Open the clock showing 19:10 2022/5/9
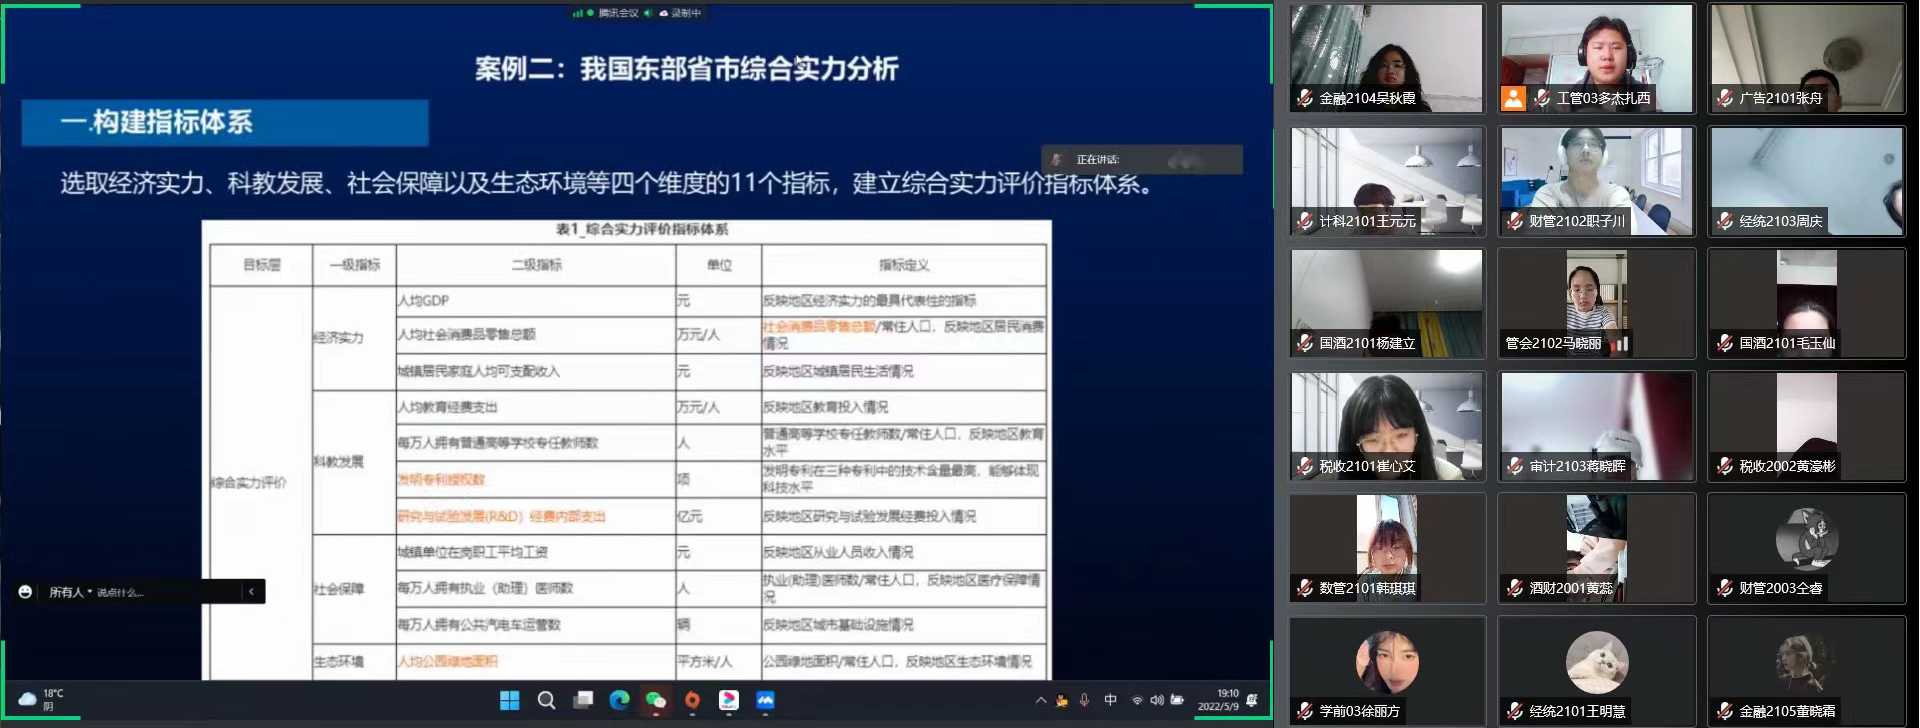 1221,699
